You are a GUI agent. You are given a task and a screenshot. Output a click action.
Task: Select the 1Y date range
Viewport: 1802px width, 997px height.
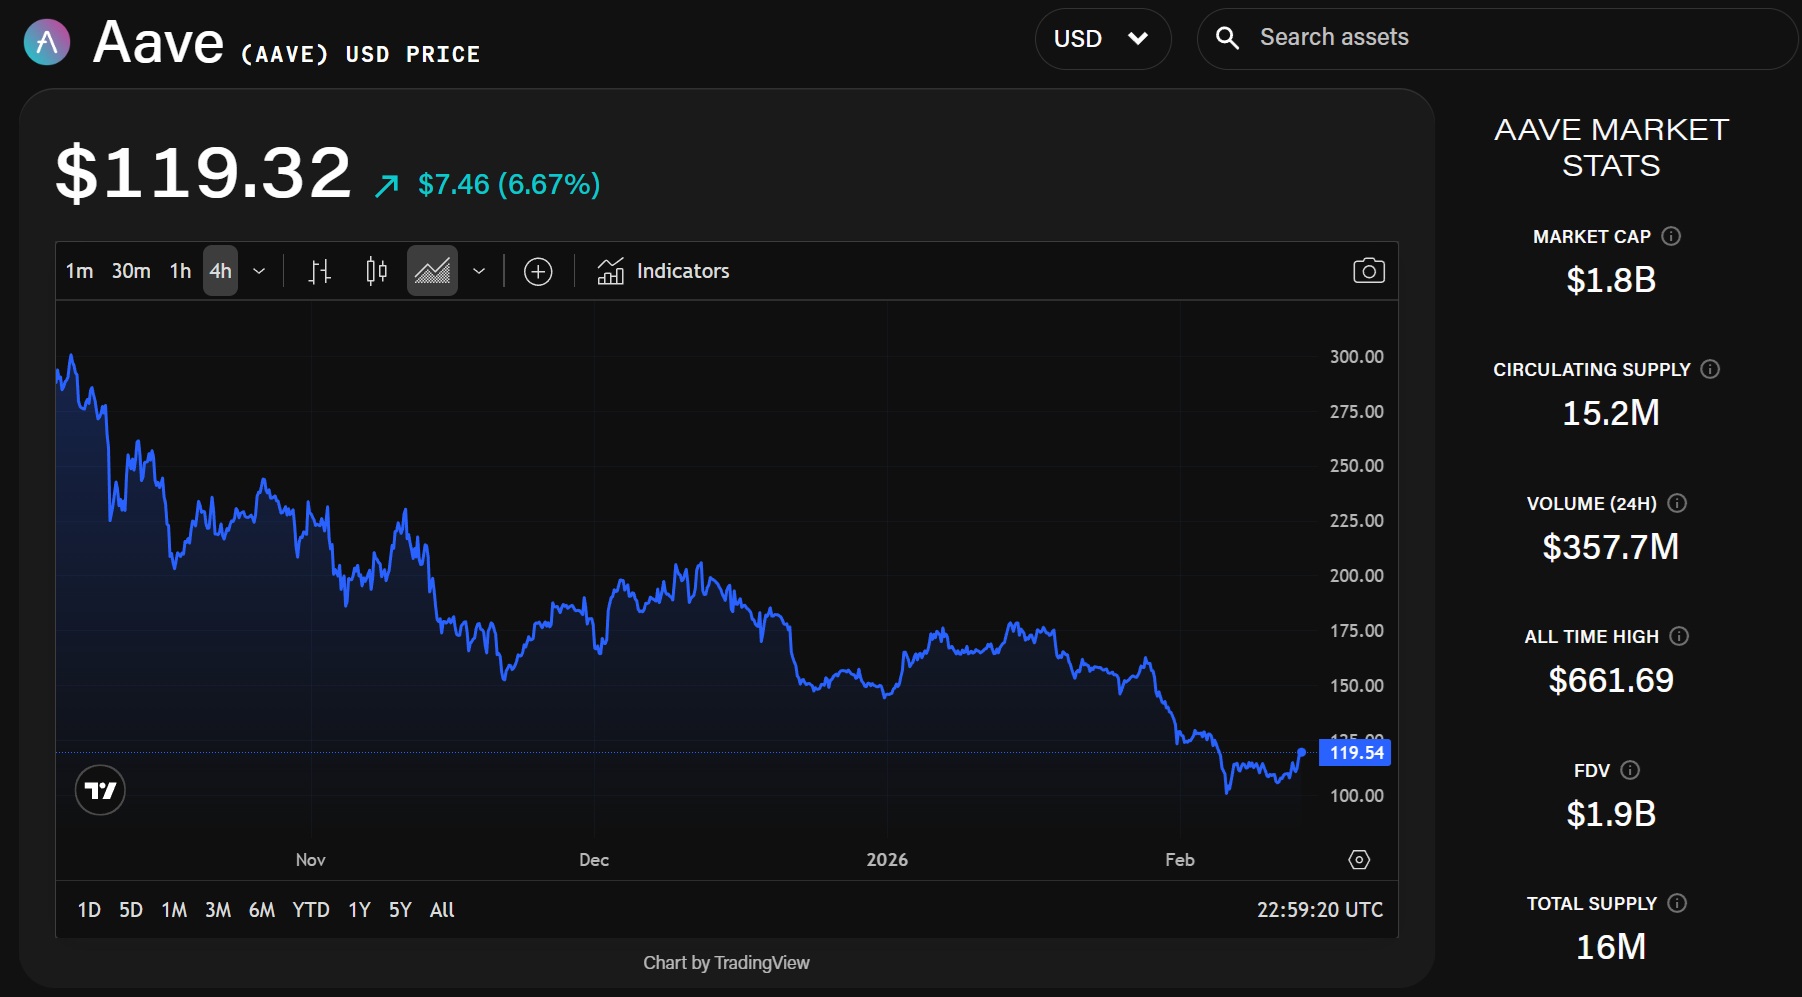359,910
